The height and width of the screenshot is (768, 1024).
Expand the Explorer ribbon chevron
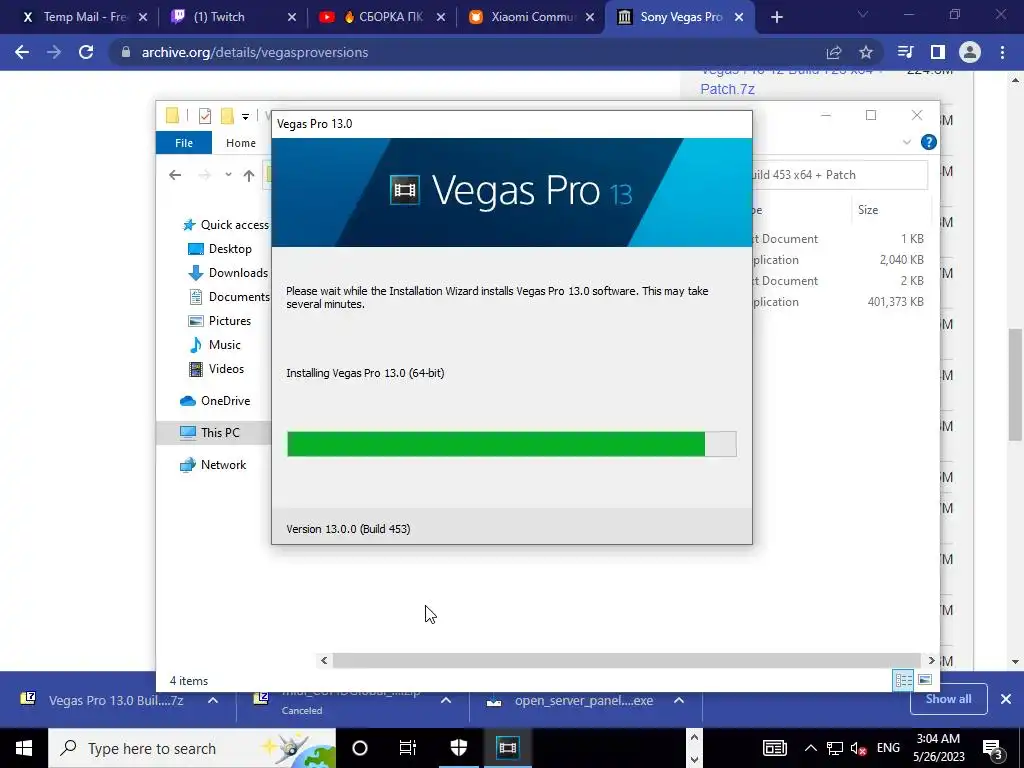906,142
